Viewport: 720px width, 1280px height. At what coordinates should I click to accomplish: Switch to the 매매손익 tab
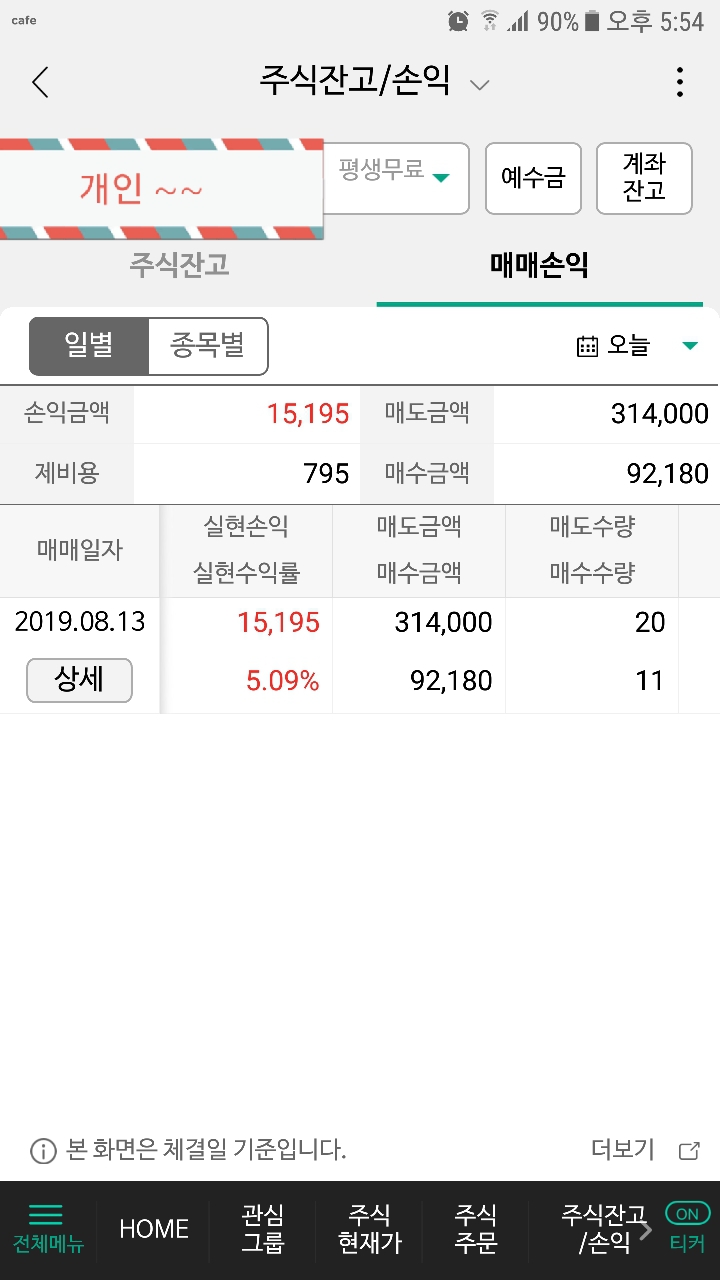point(540,265)
